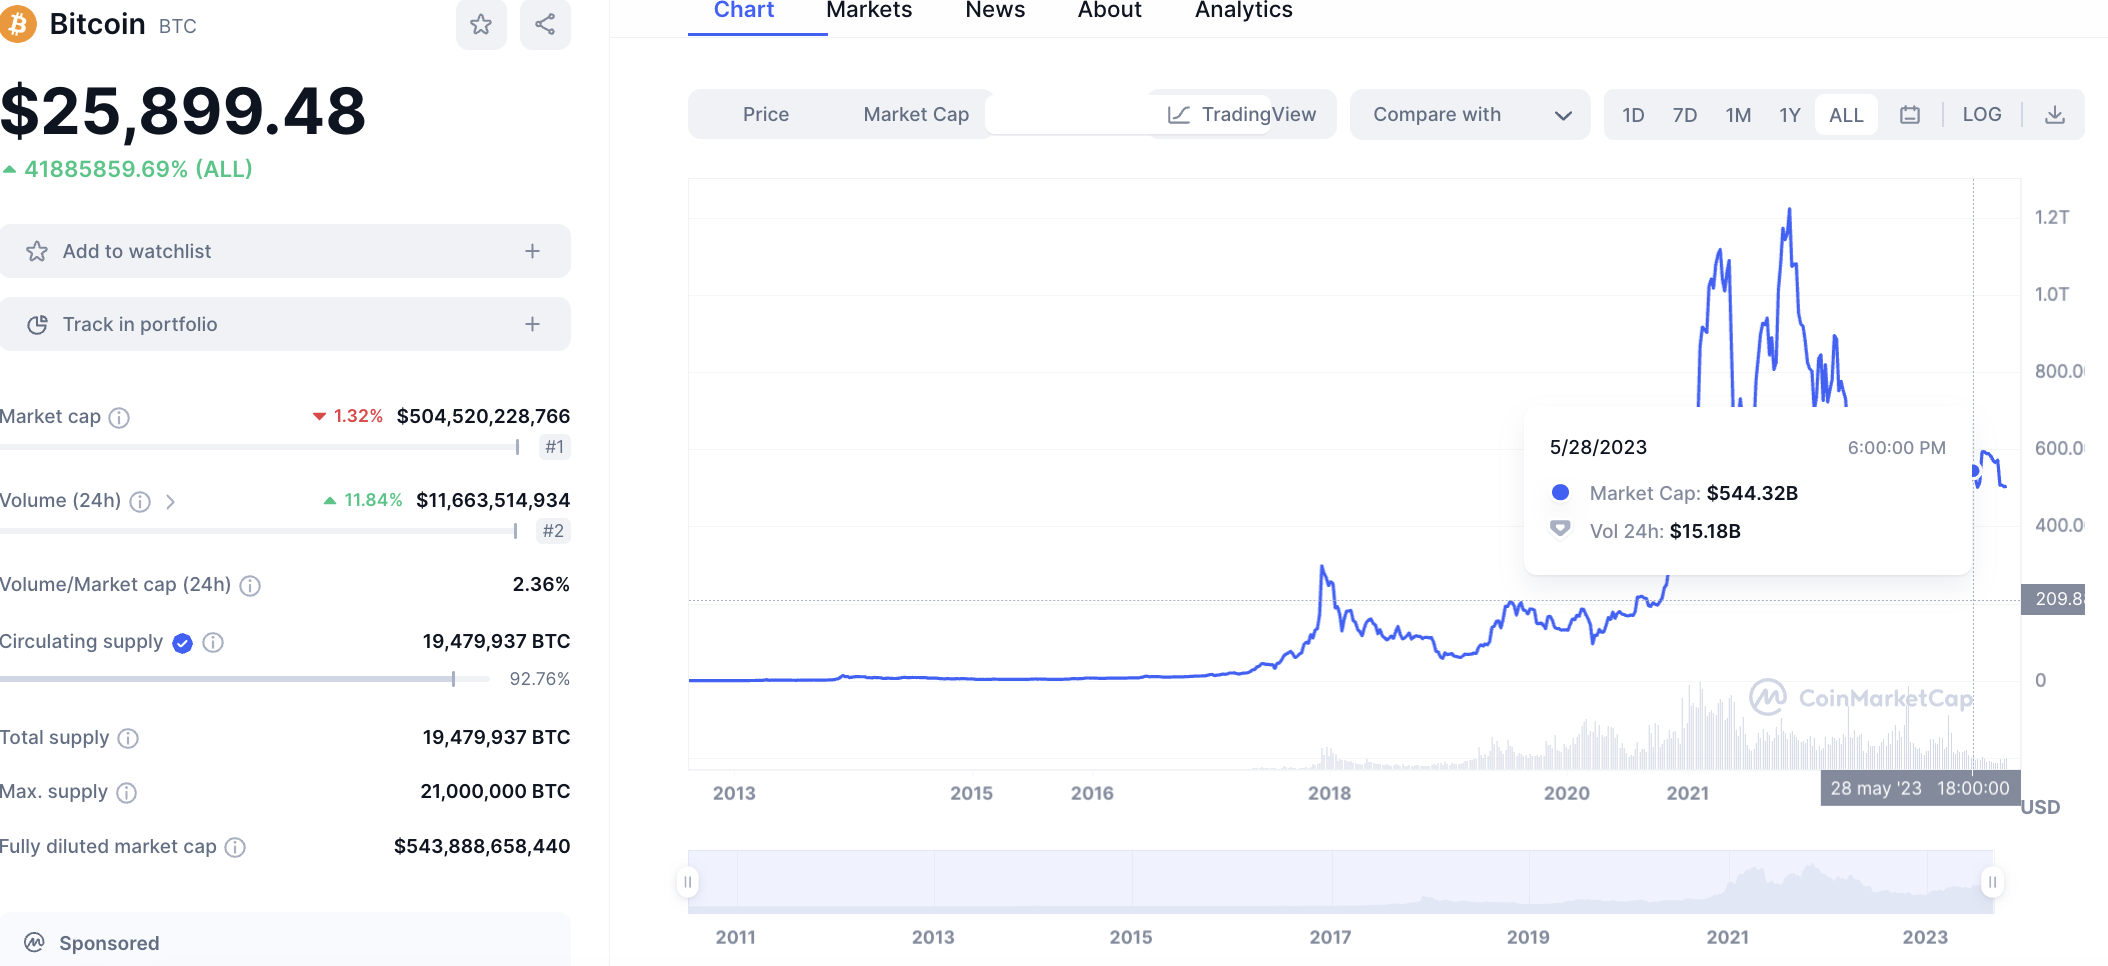Switch to the Markets tab
2108x966 pixels.
pos(869,11)
